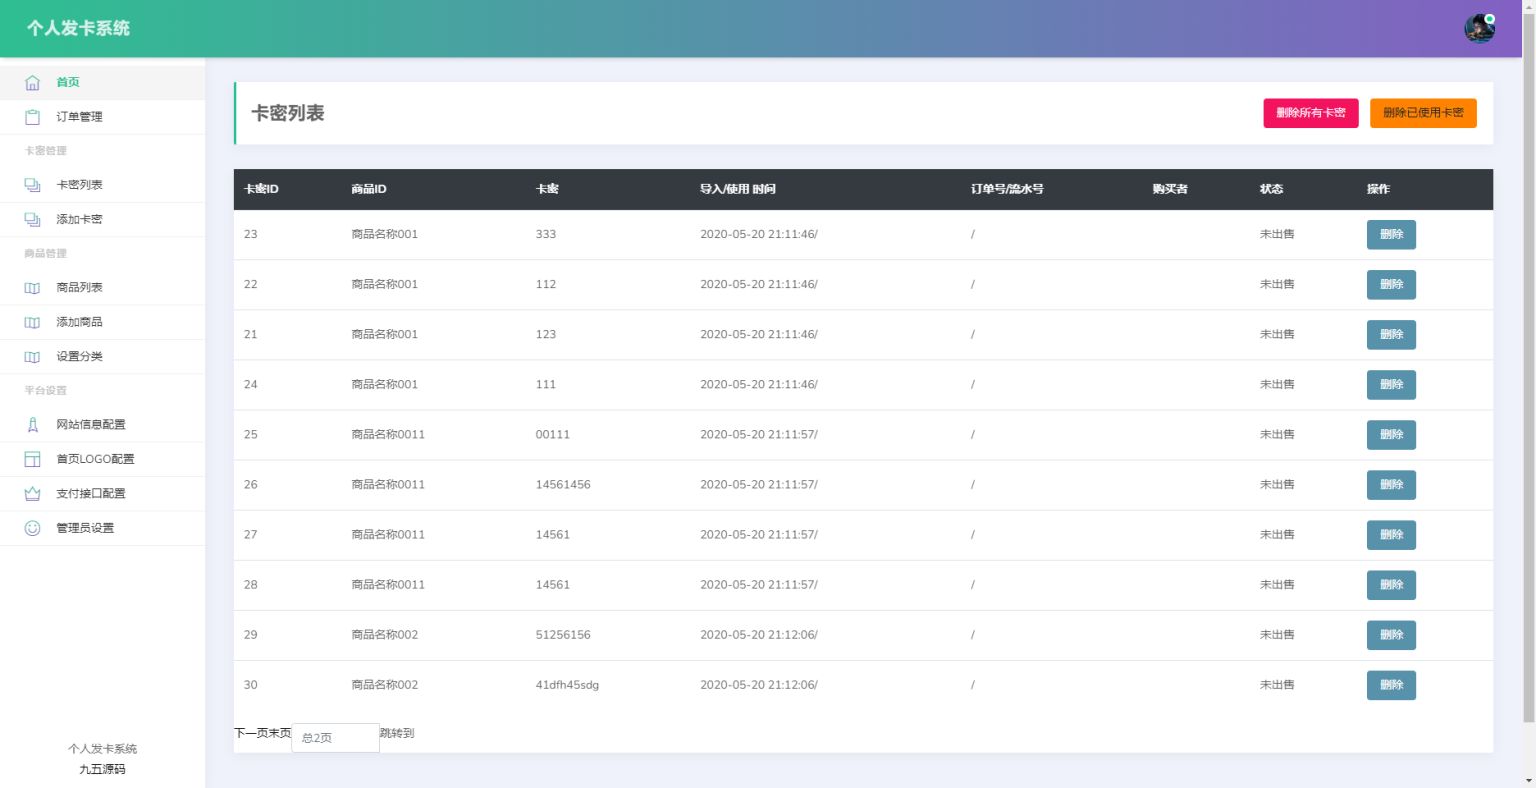
Task: Jump to last page via 末页
Action: pyautogui.click(x=279, y=733)
